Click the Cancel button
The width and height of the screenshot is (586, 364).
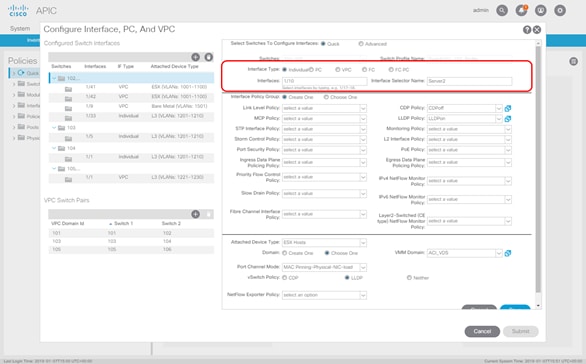[x=482, y=331]
